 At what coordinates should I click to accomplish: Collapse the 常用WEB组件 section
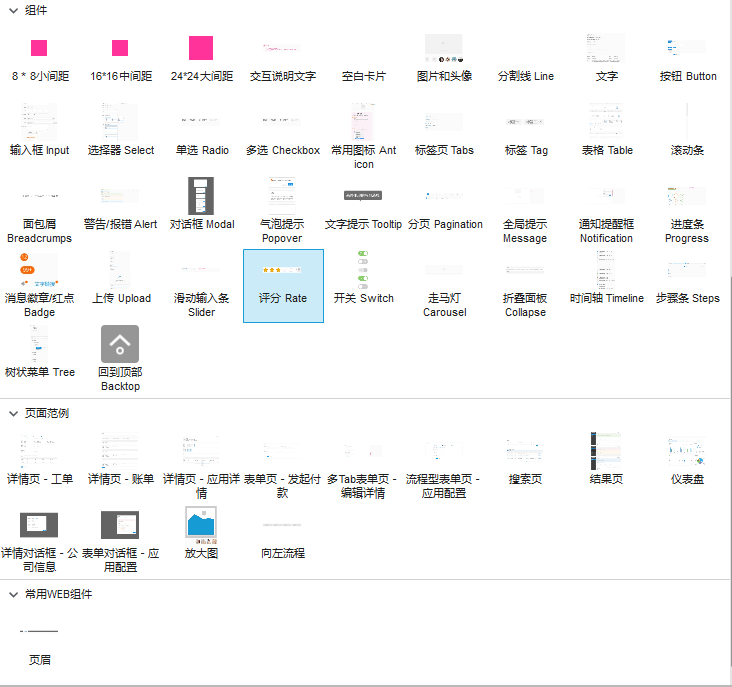13,594
